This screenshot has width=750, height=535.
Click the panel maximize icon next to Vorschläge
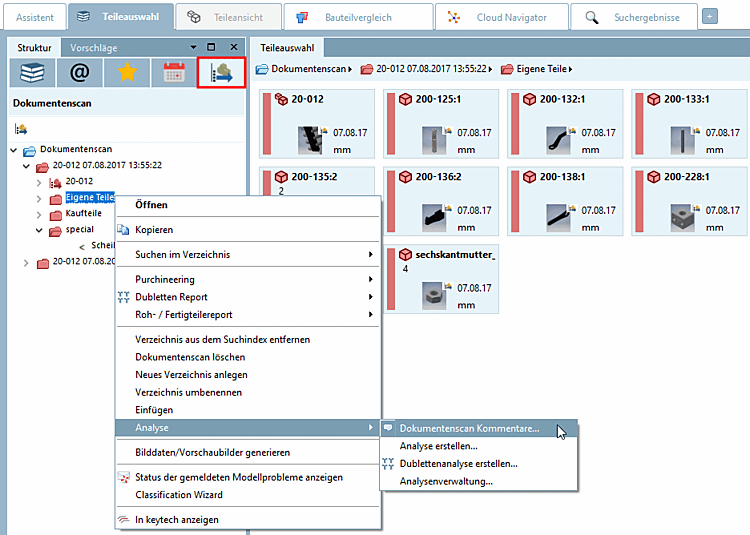point(211,47)
